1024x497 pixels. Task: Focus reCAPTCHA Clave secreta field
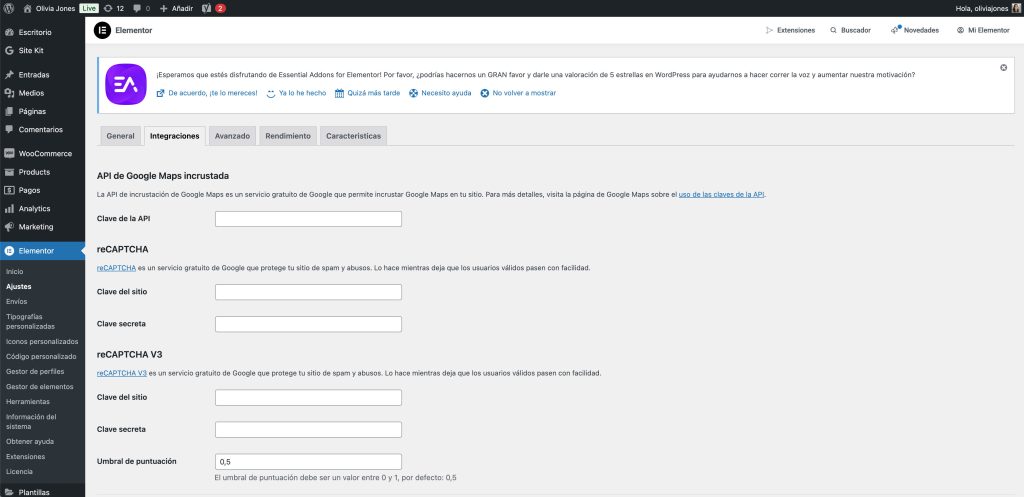coord(308,324)
